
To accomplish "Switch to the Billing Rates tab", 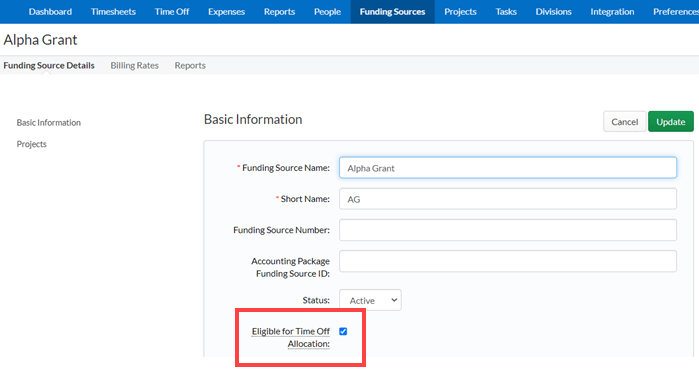I will 135,65.
